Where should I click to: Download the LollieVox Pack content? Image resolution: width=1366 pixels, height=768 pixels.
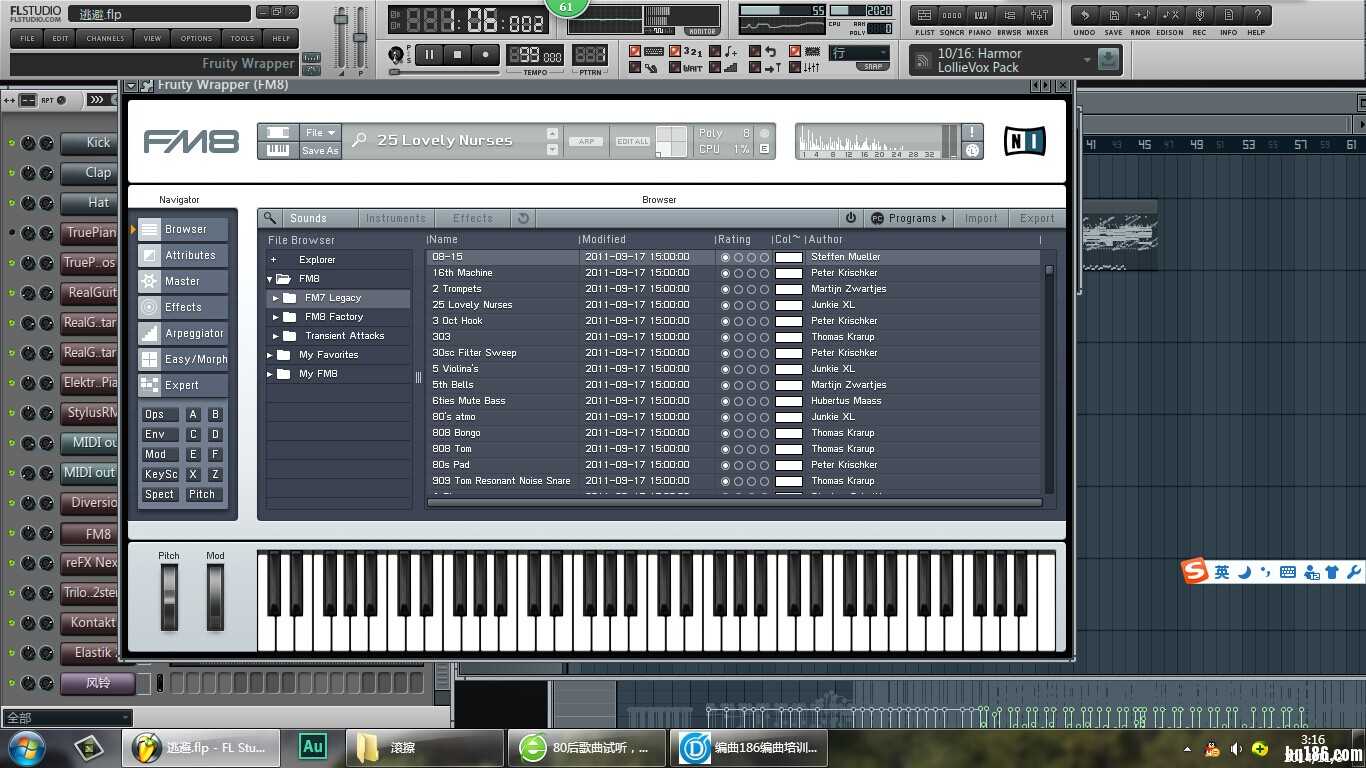tap(1107, 60)
